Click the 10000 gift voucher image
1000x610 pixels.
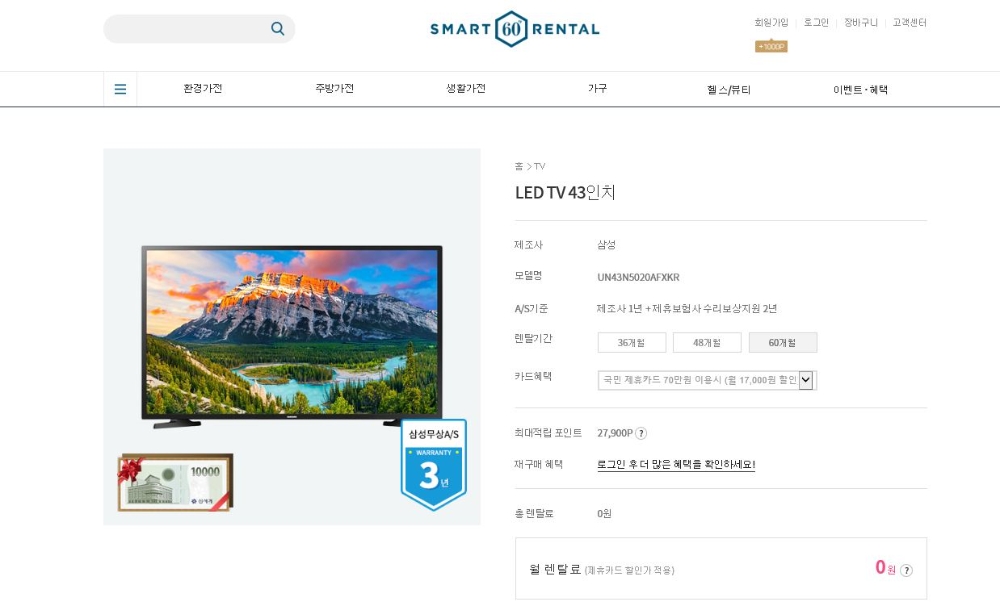[x=175, y=482]
